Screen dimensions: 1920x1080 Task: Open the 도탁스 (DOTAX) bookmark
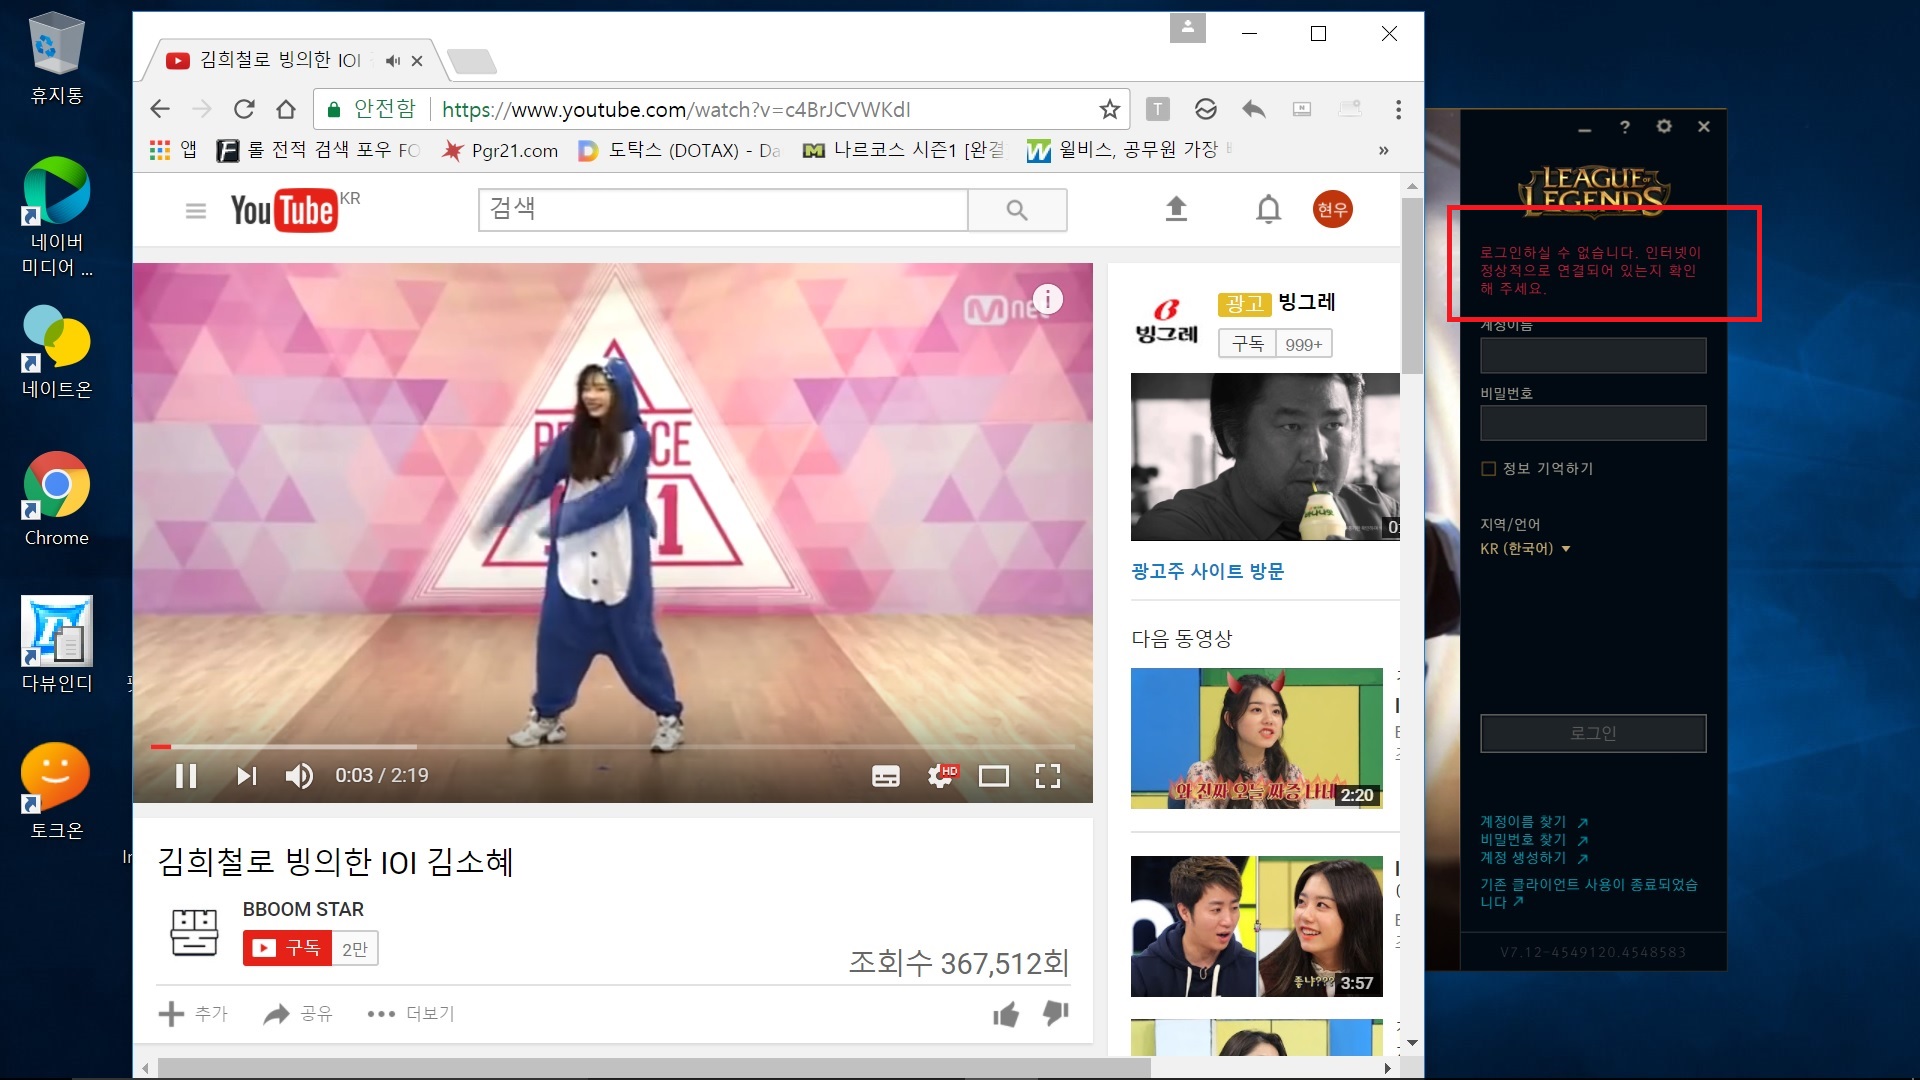680,150
